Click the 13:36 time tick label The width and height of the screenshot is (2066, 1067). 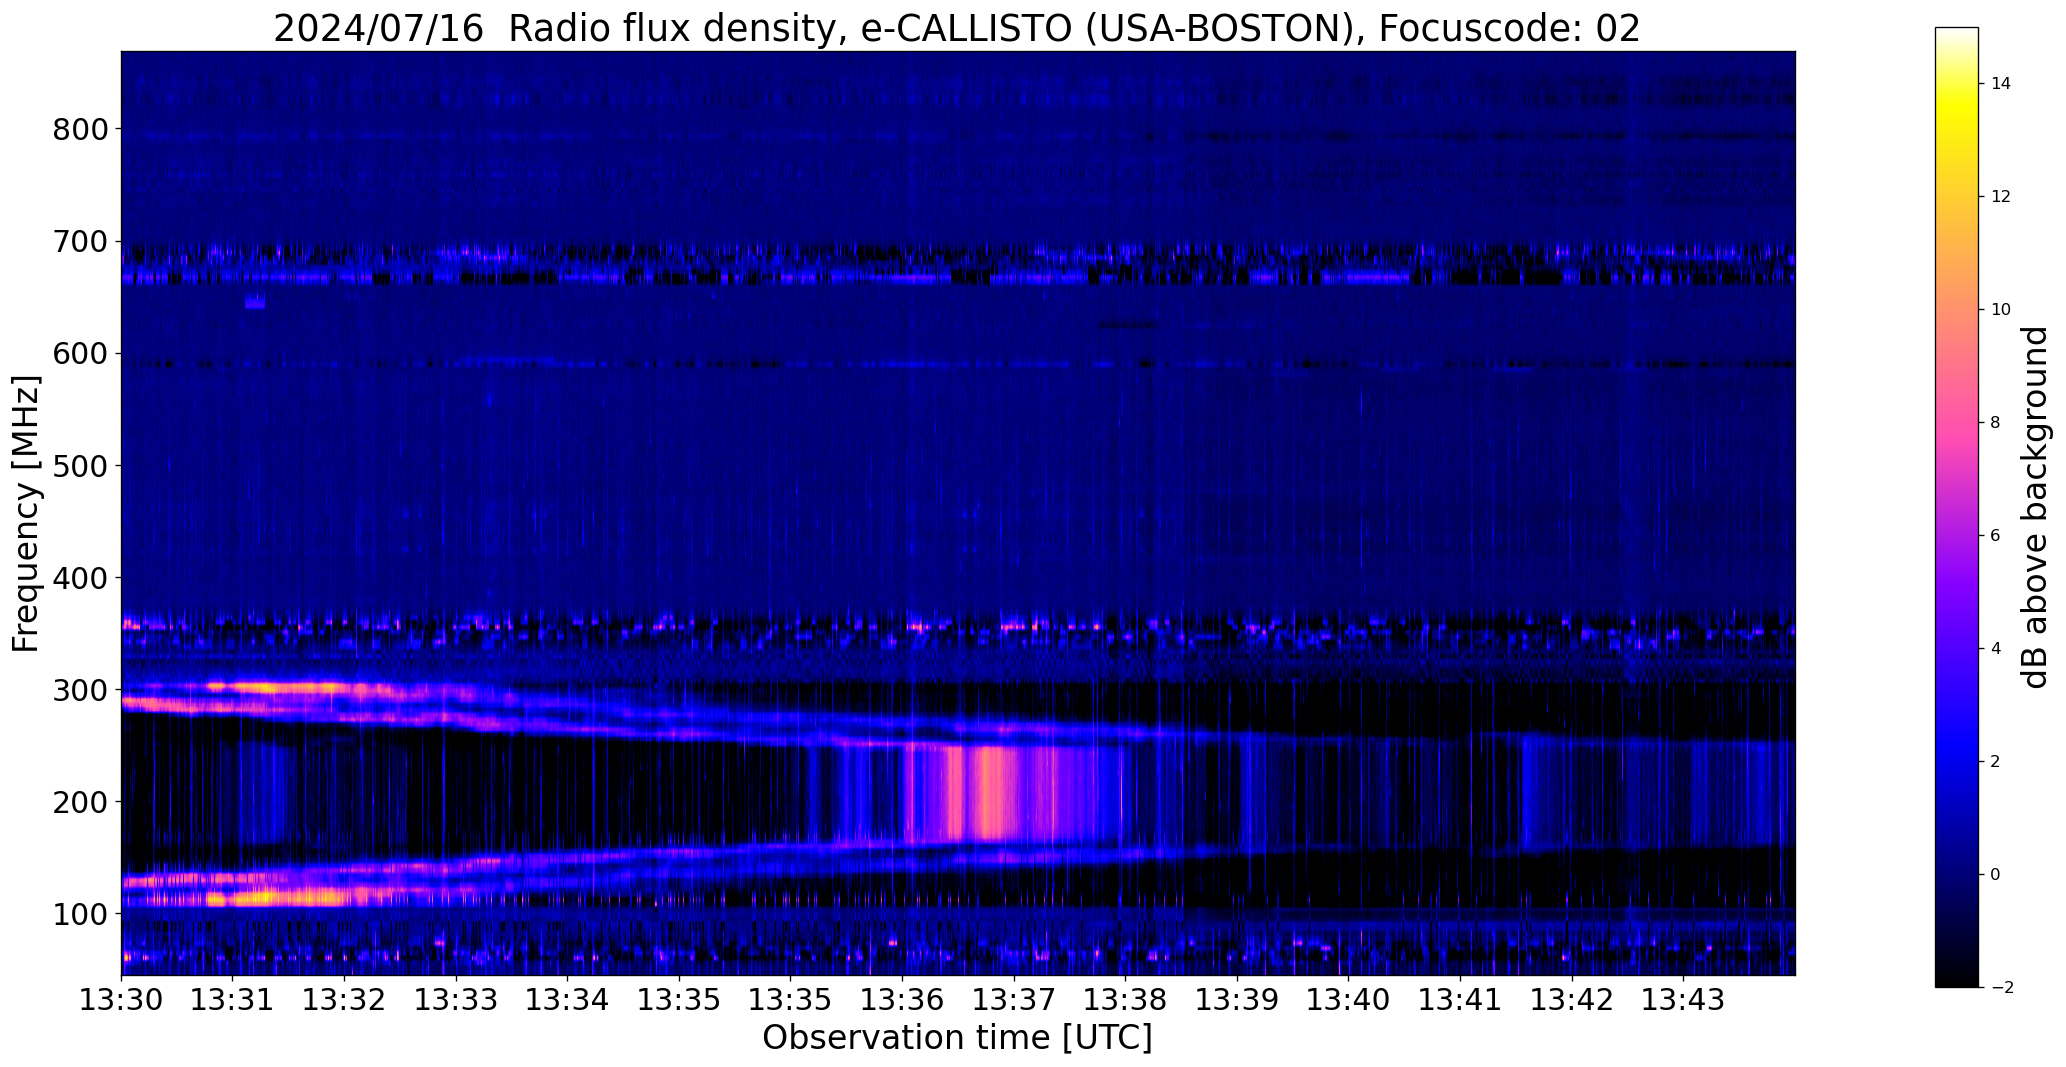tap(903, 1000)
